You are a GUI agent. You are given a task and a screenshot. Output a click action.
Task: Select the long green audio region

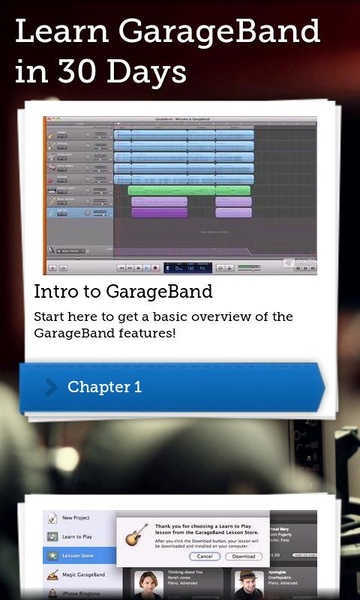189,190
